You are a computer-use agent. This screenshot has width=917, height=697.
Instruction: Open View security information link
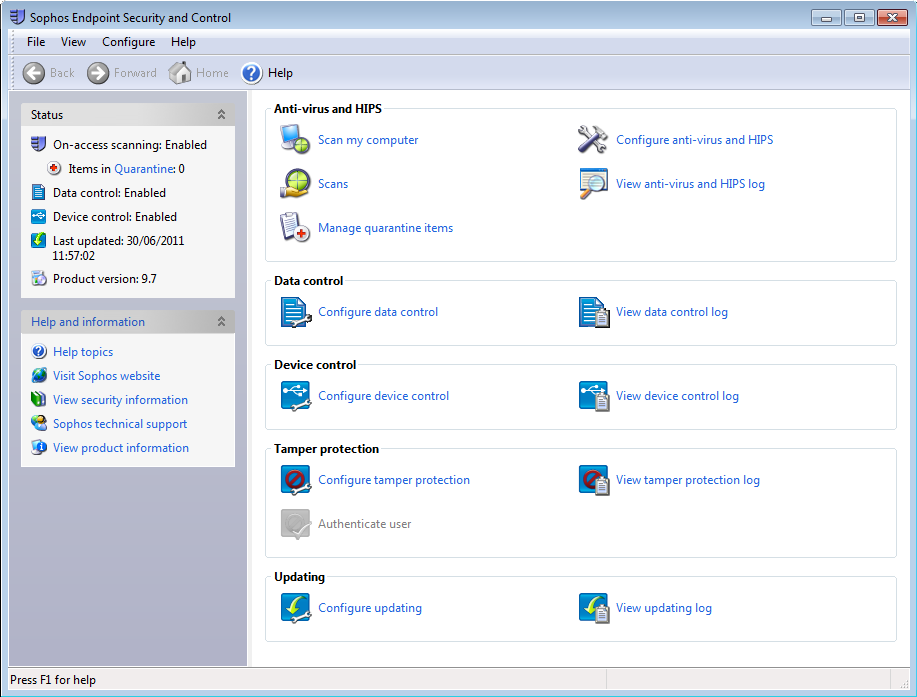coord(120,400)
